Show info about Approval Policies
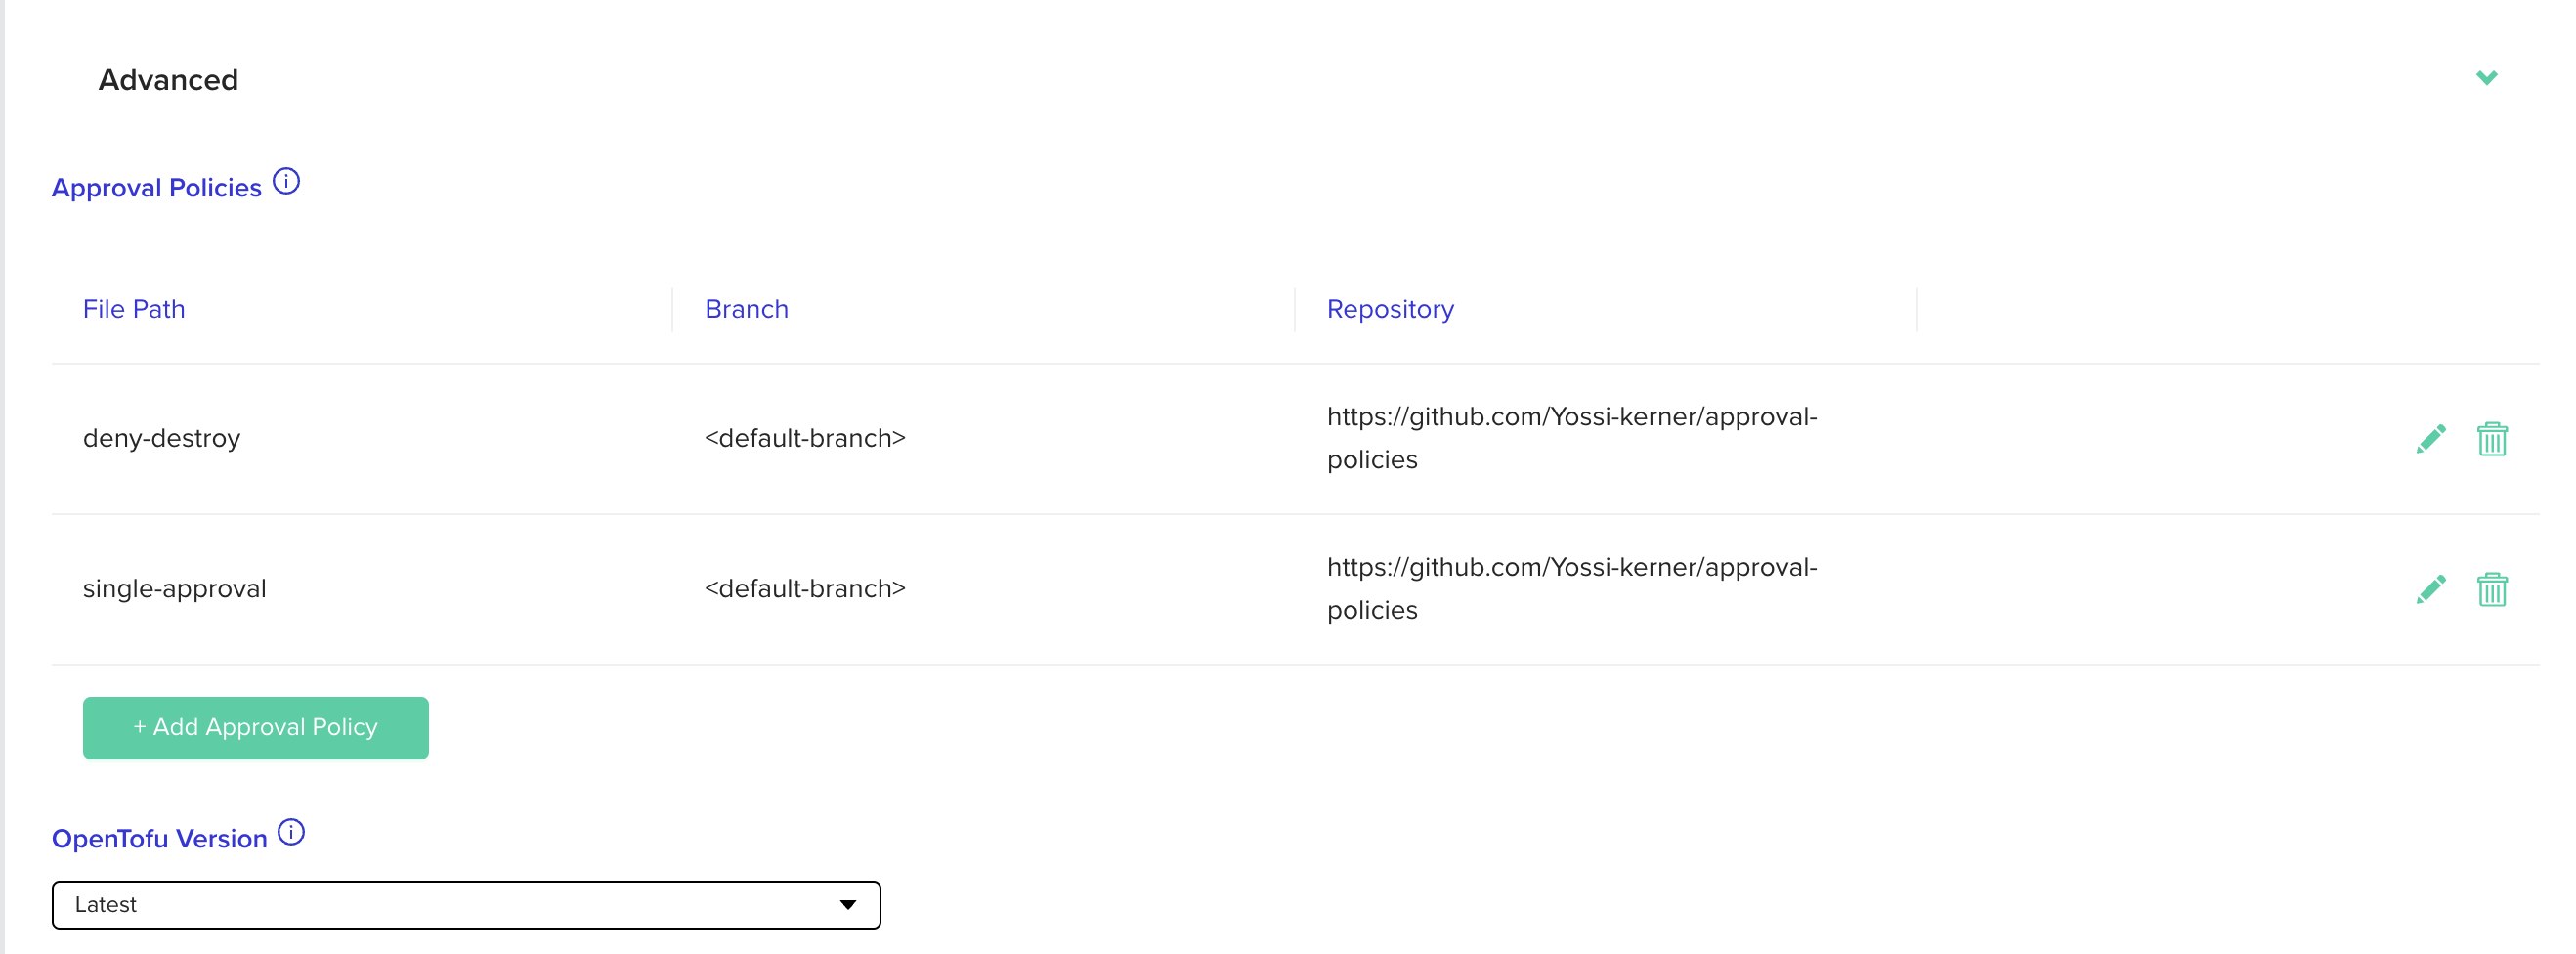 (286, 182)
